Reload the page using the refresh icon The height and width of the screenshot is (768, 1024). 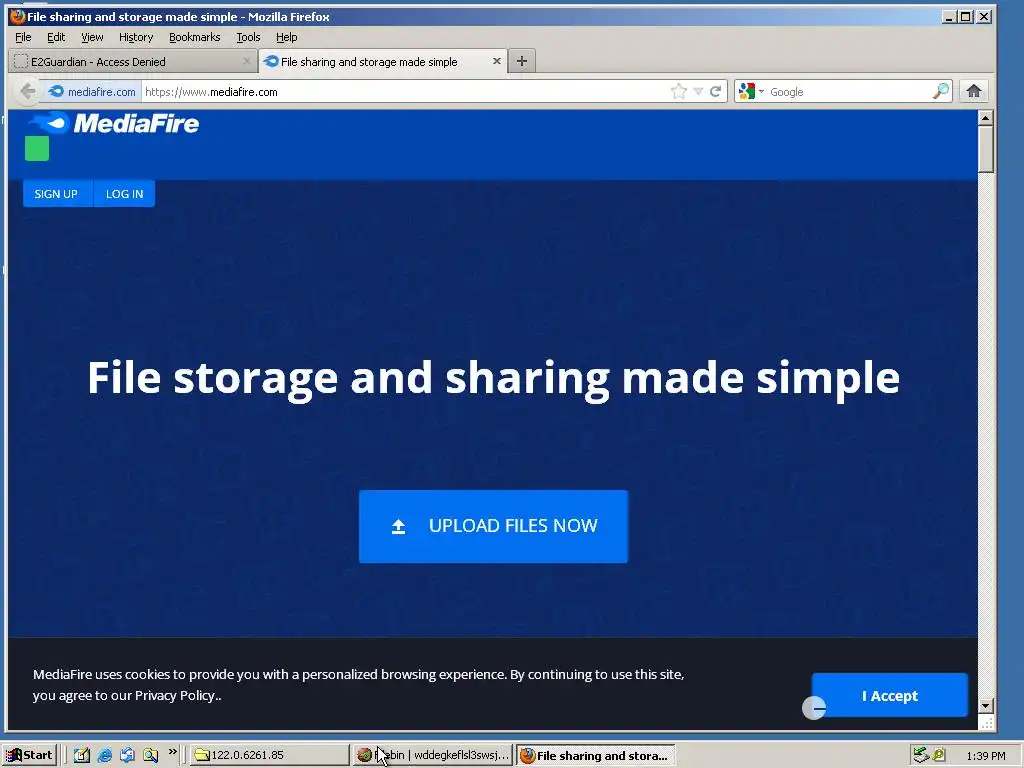pyautogui.click(x=716, y=91)
